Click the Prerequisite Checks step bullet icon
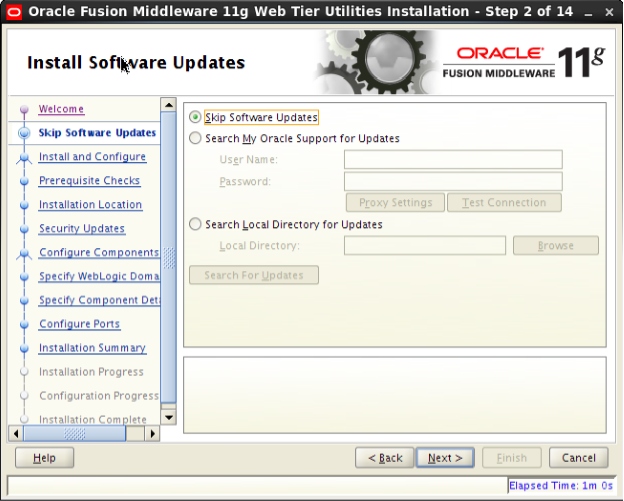The height and width of the screenshot is (501, 624). pyautogui.click(x=24, y=181)
